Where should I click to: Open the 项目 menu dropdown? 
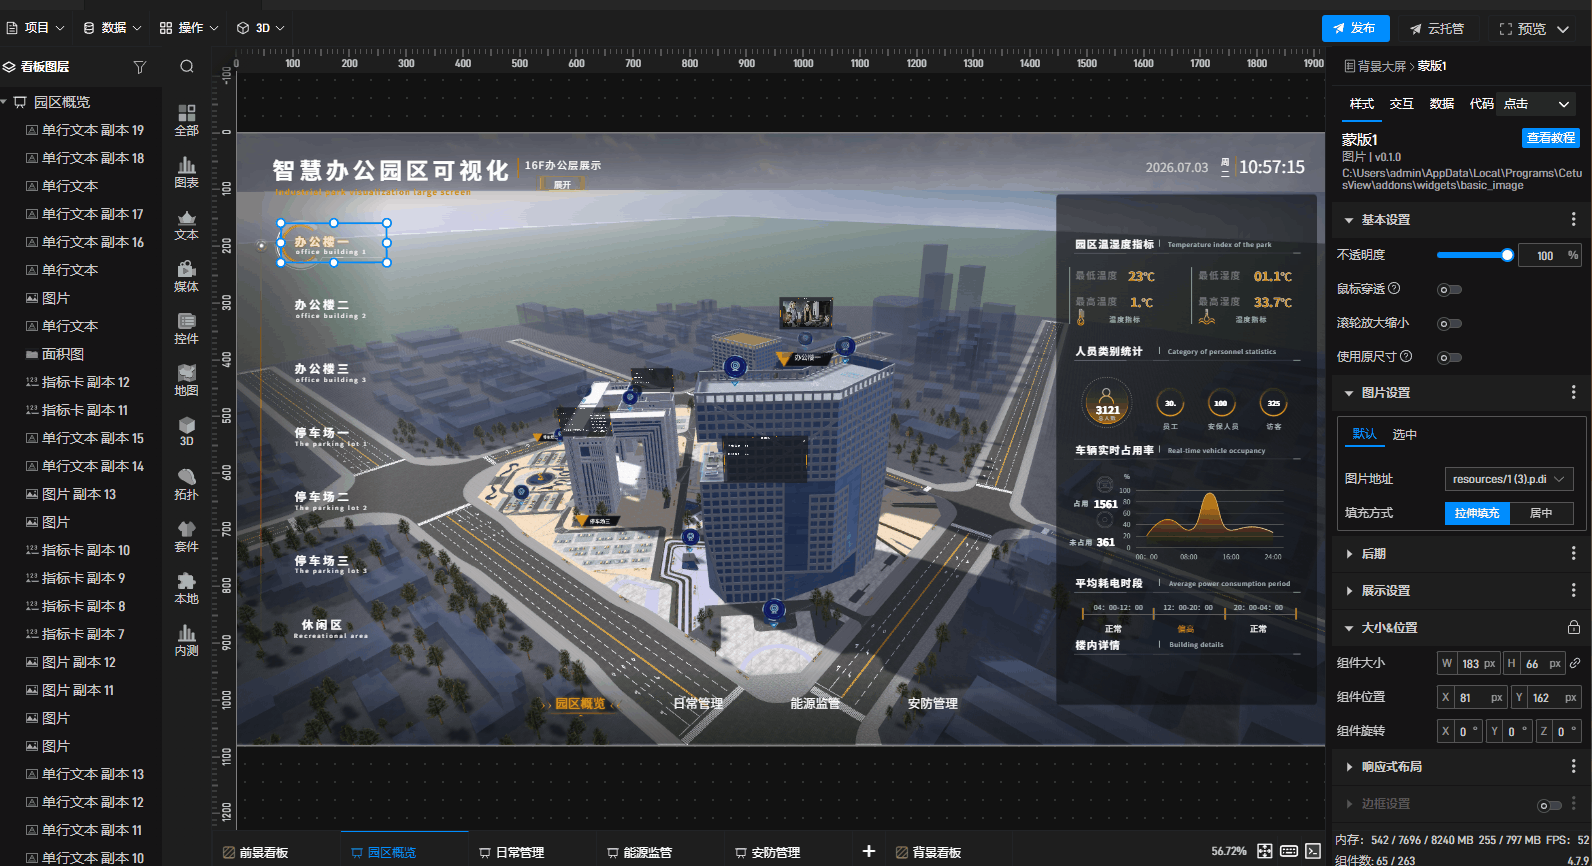pyautogui.click(x=36, y=28)
